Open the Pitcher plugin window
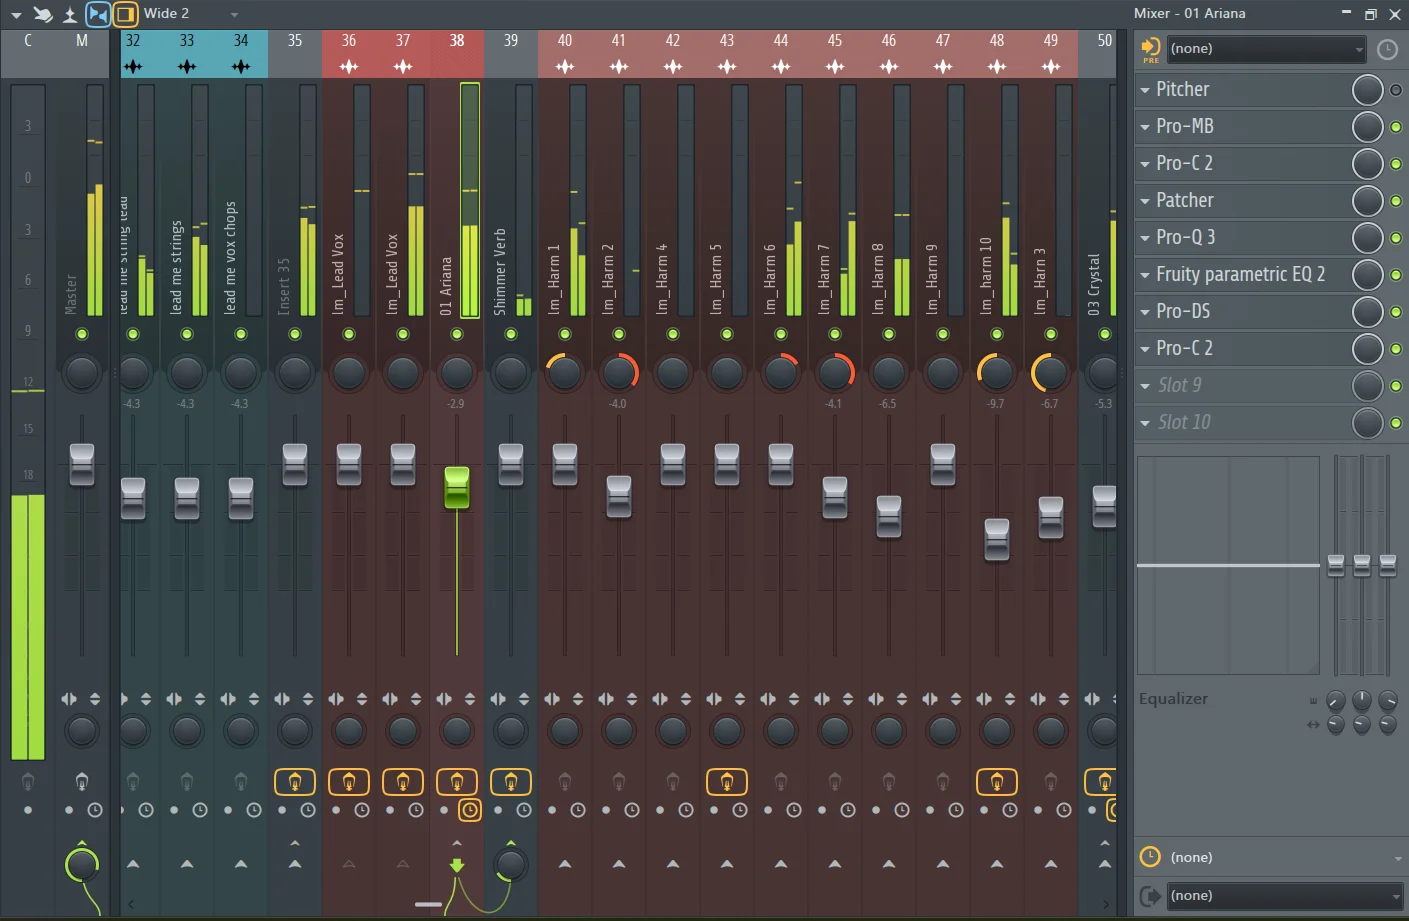The width and height of the screenshot is (1409, 921). pos(1183,89)
